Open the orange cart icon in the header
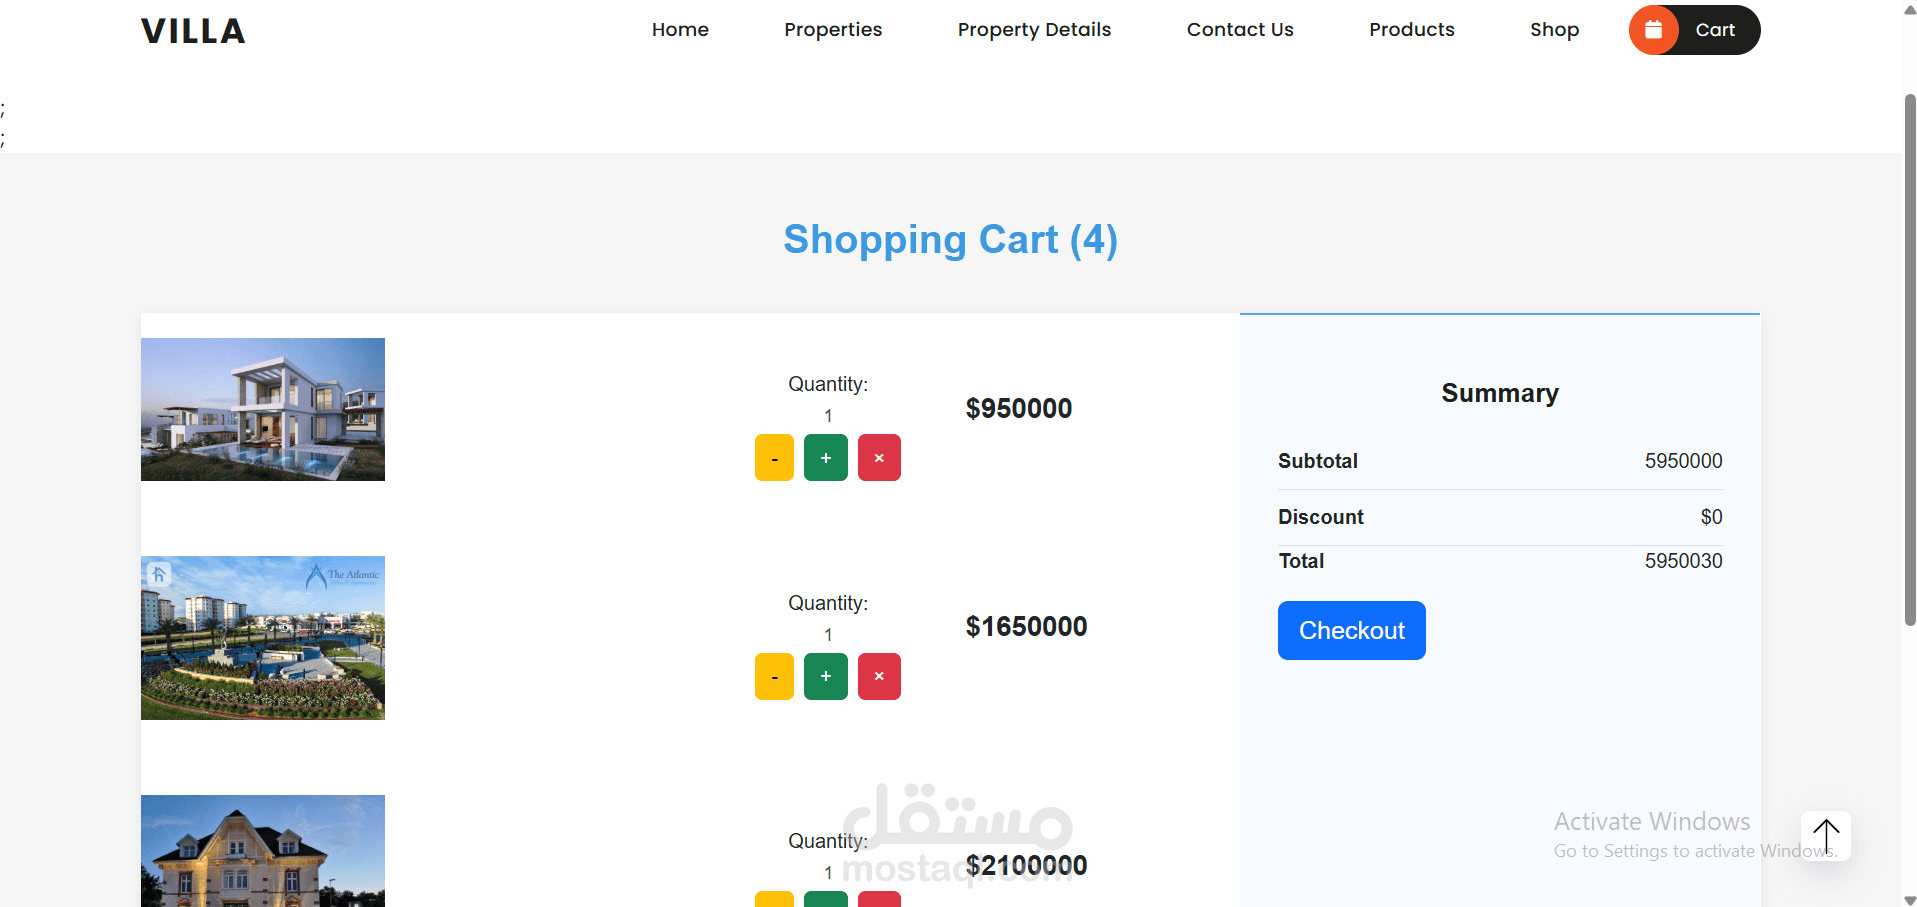The width and height of the screenshot is (1917, 907). click(x=1654, y=30)
